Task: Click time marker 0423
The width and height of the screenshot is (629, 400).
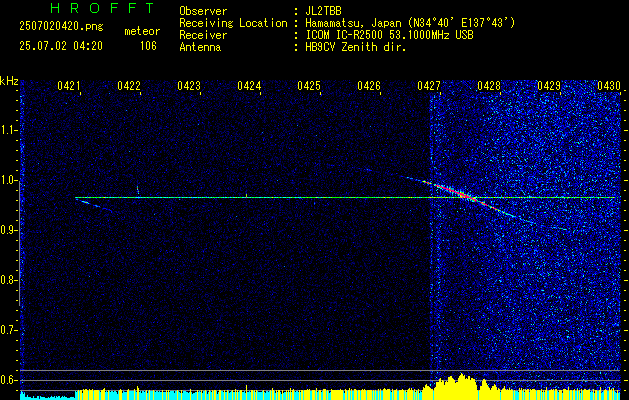Action: tap(189, 86)
